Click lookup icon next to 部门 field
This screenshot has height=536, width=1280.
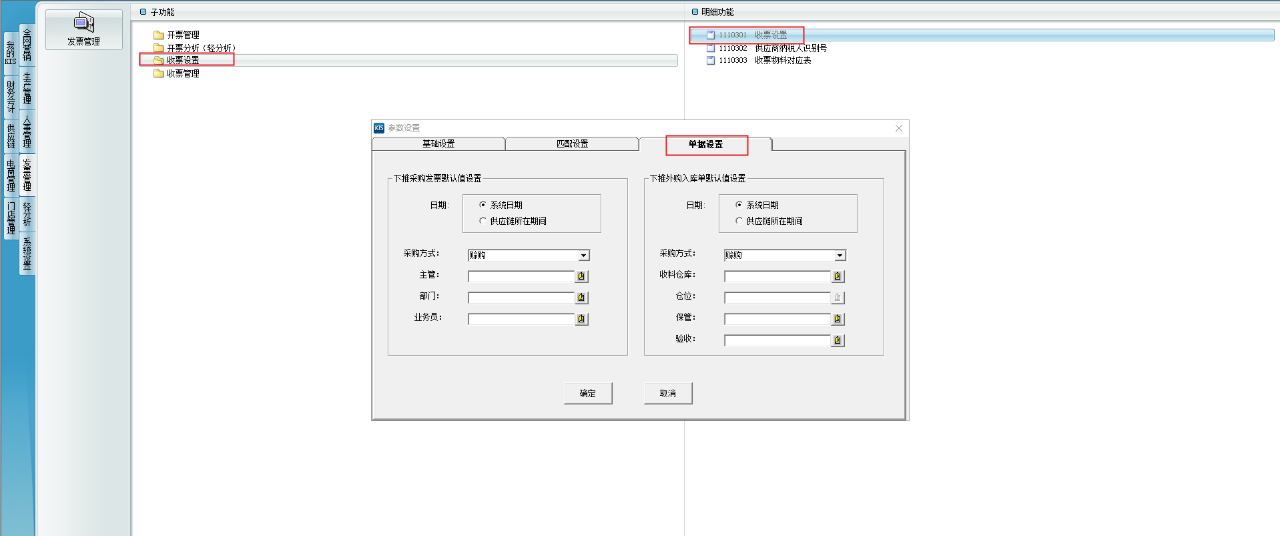(582, 298)
